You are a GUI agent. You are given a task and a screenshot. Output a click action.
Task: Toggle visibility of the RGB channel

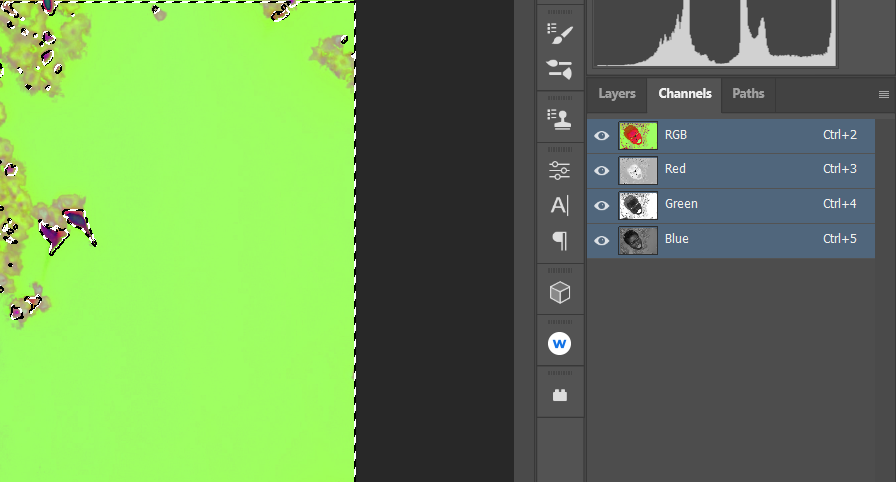(601, 135)
